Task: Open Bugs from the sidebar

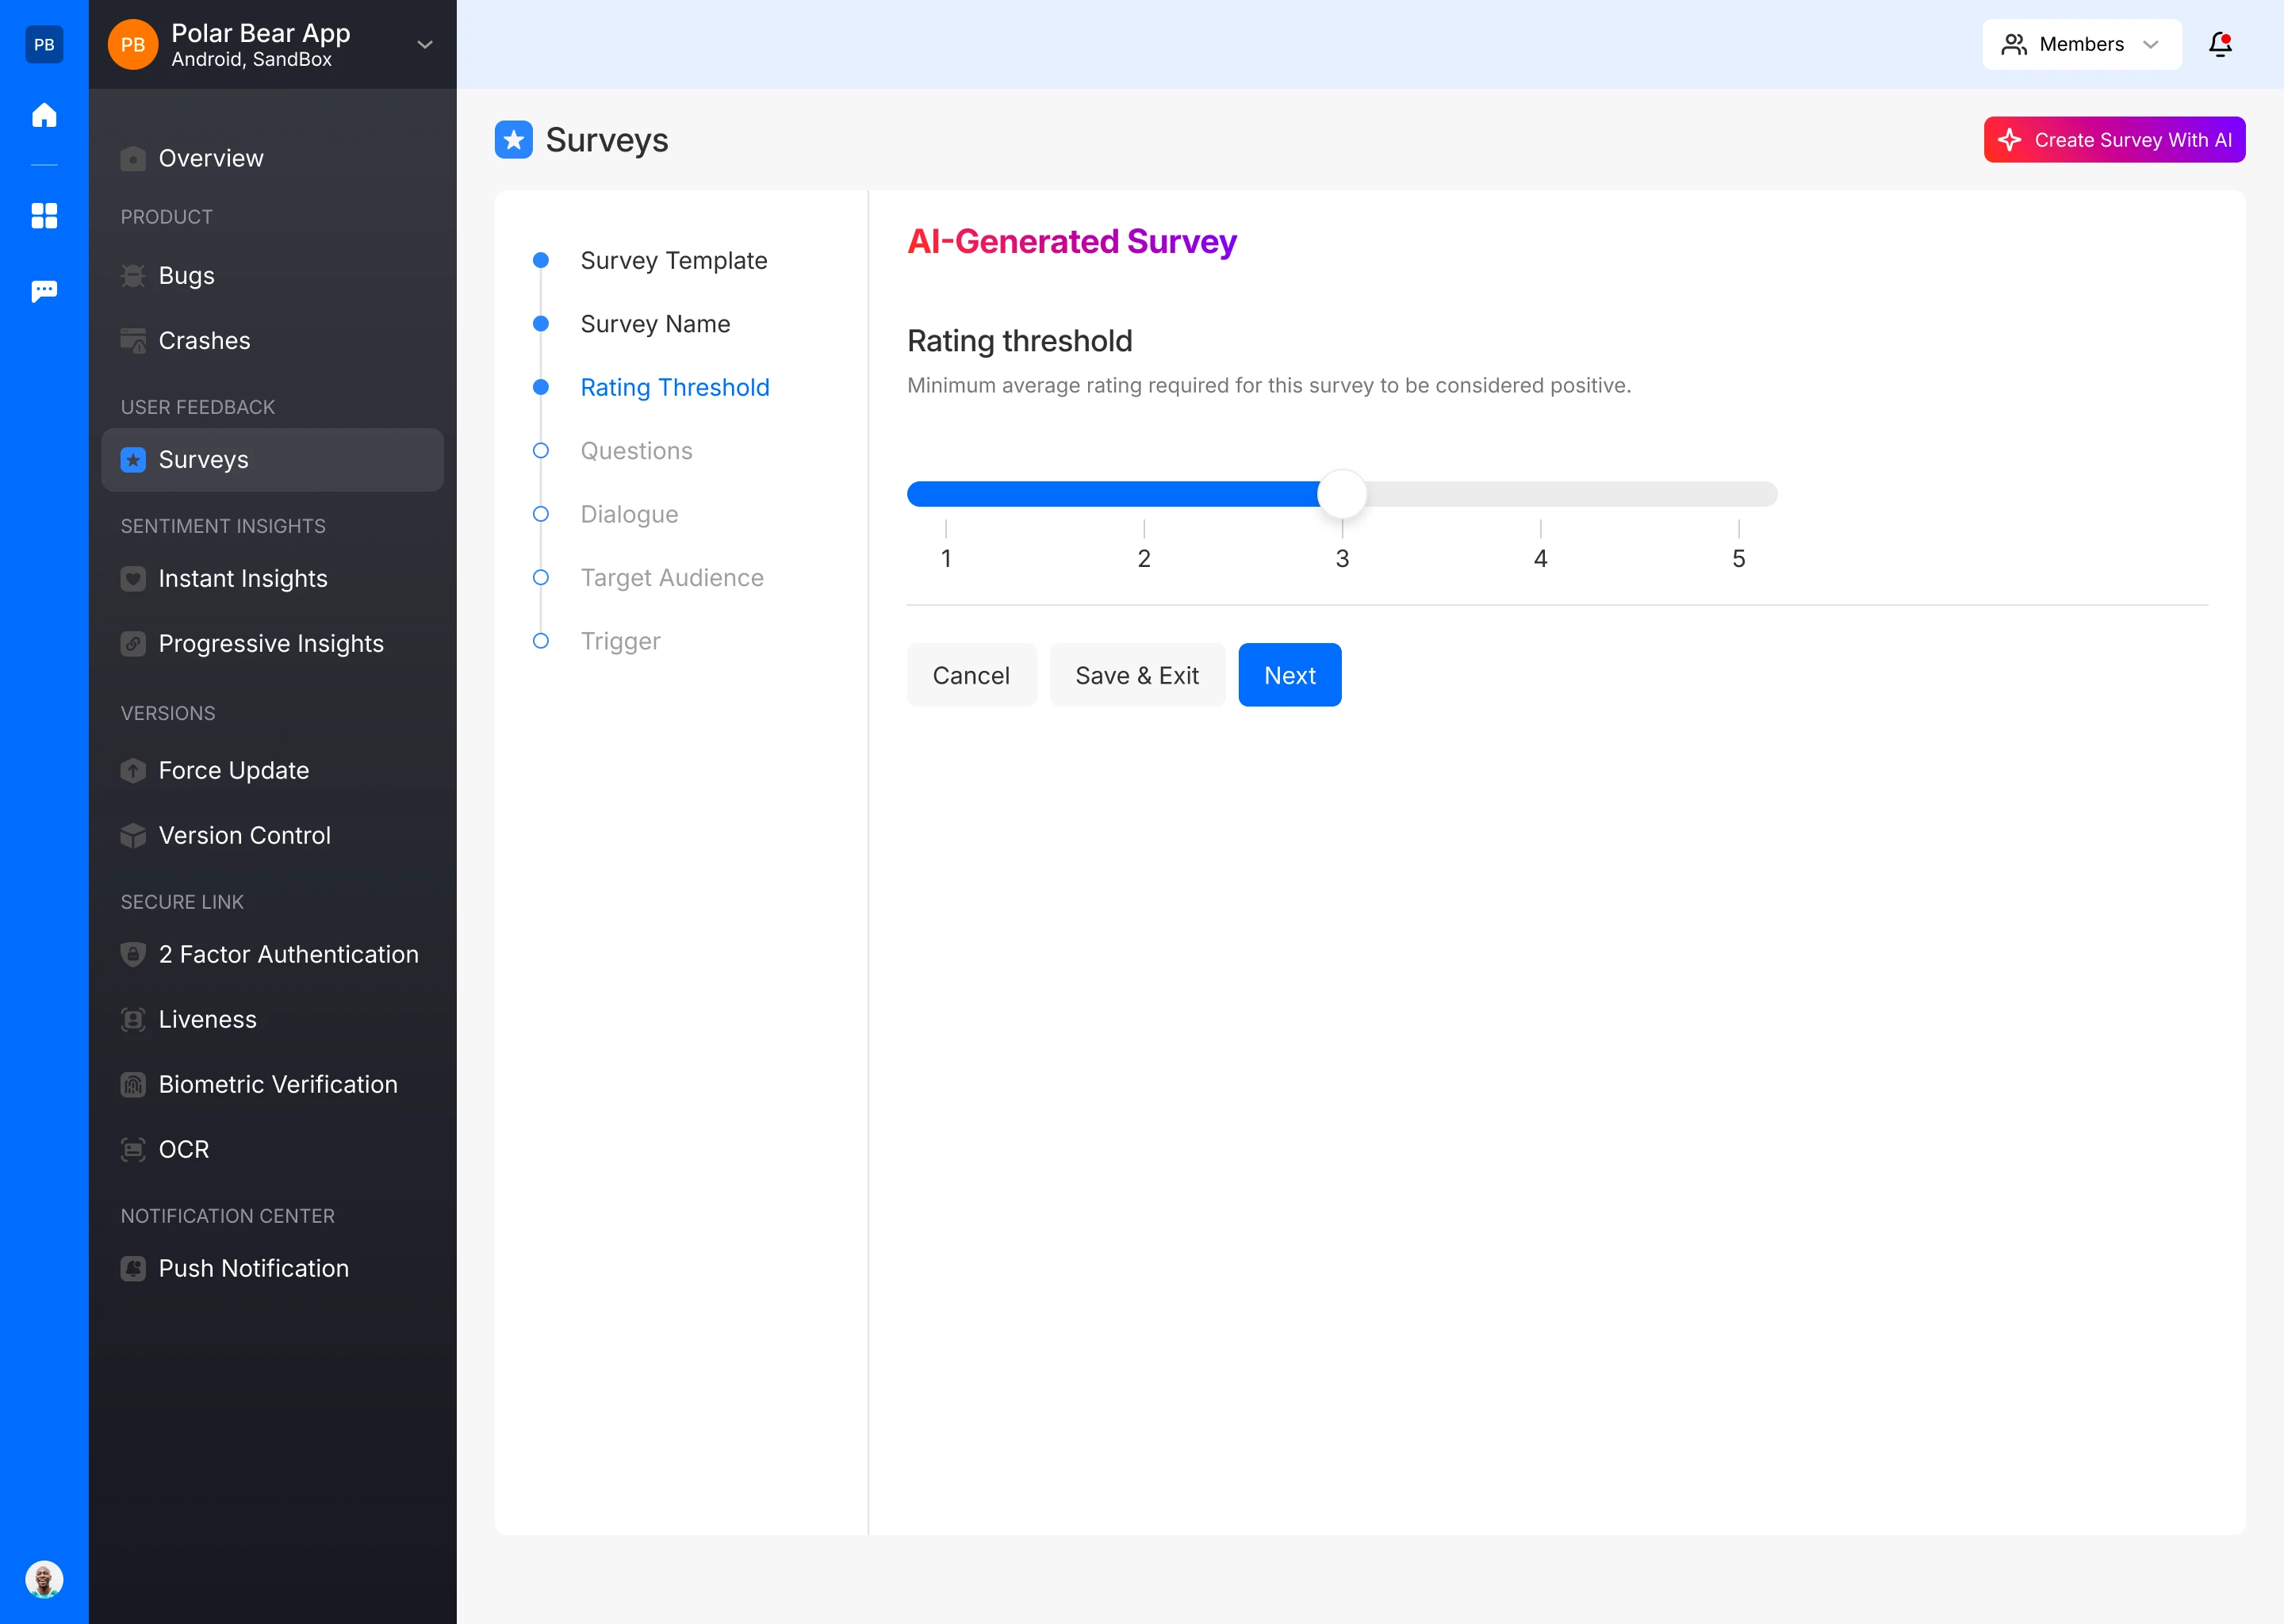Action: (186, 275)
